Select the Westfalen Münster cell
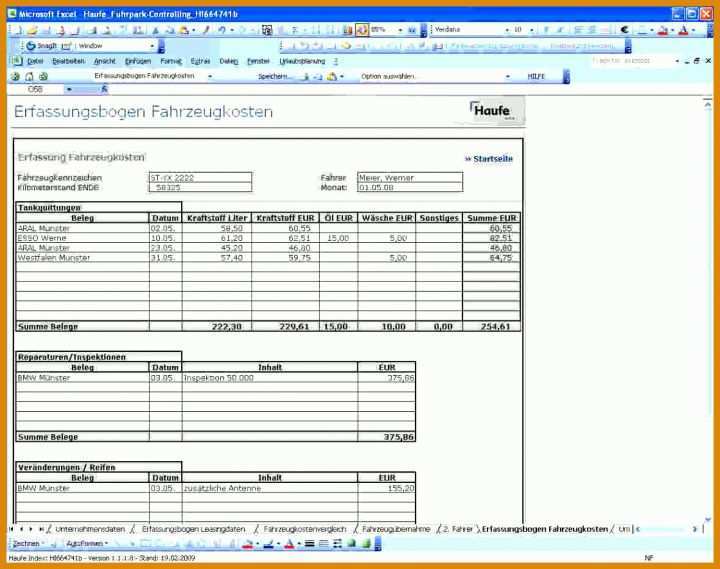The height and width of the screenshot is (569, 720). click(83, 258)
